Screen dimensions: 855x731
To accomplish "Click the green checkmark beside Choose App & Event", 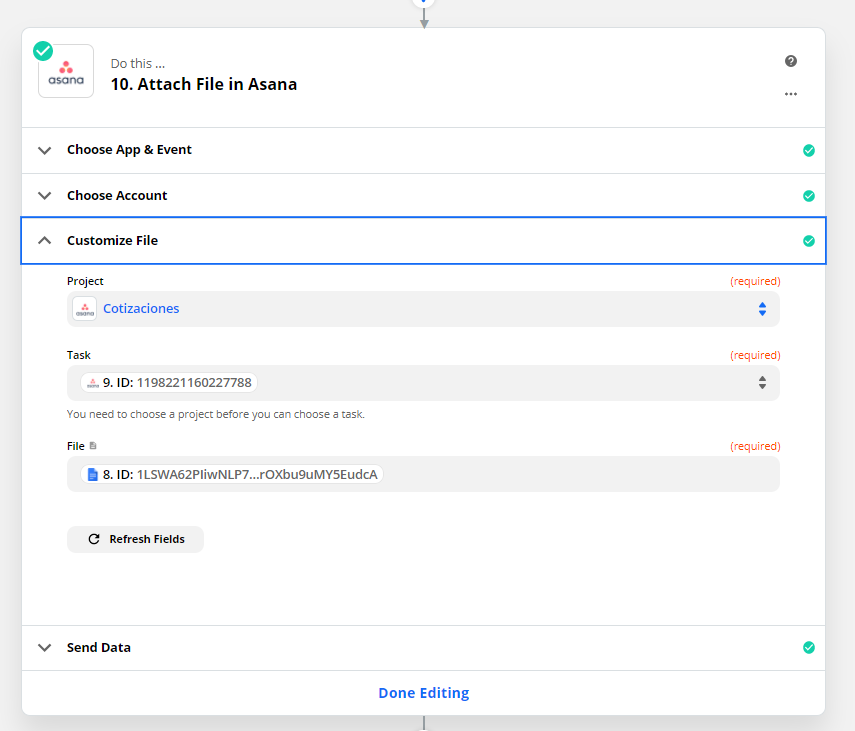I will (x=809, y=150).
